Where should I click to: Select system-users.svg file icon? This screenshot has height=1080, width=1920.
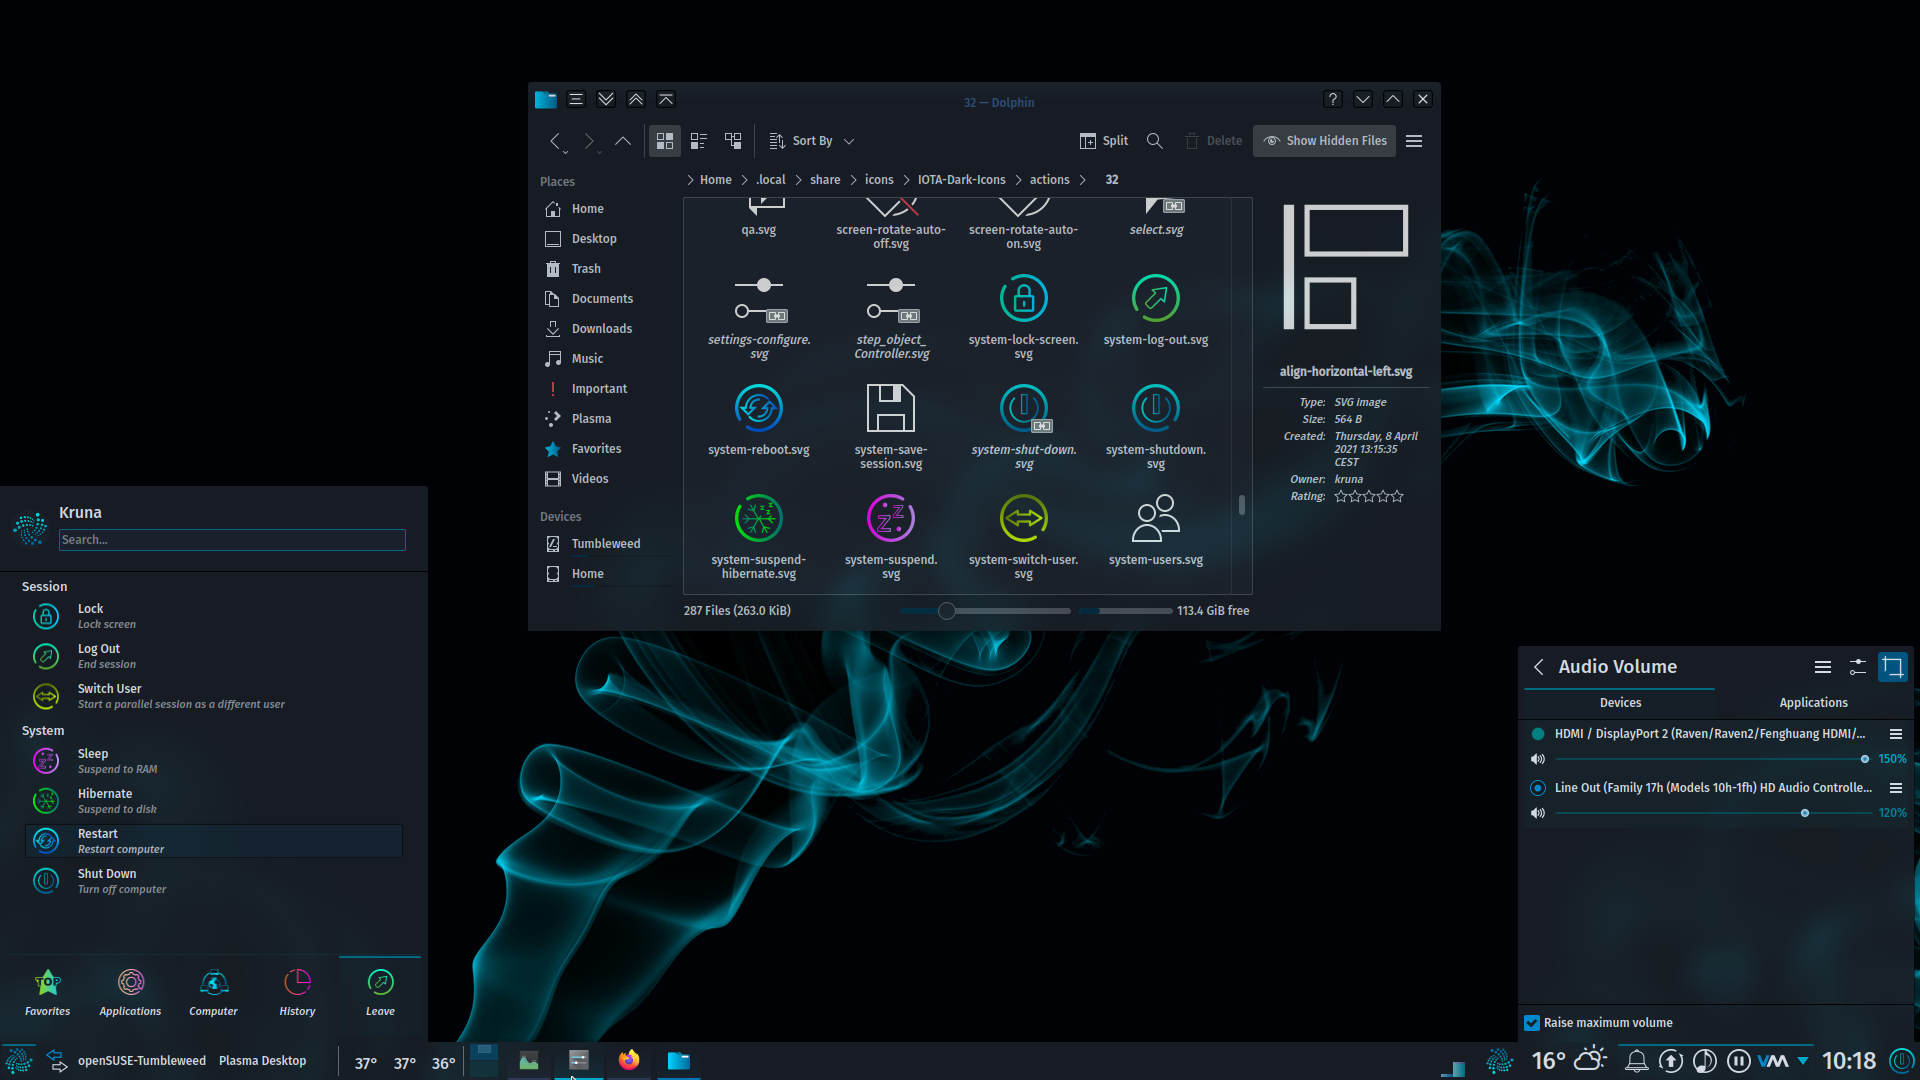[1156, 518]
